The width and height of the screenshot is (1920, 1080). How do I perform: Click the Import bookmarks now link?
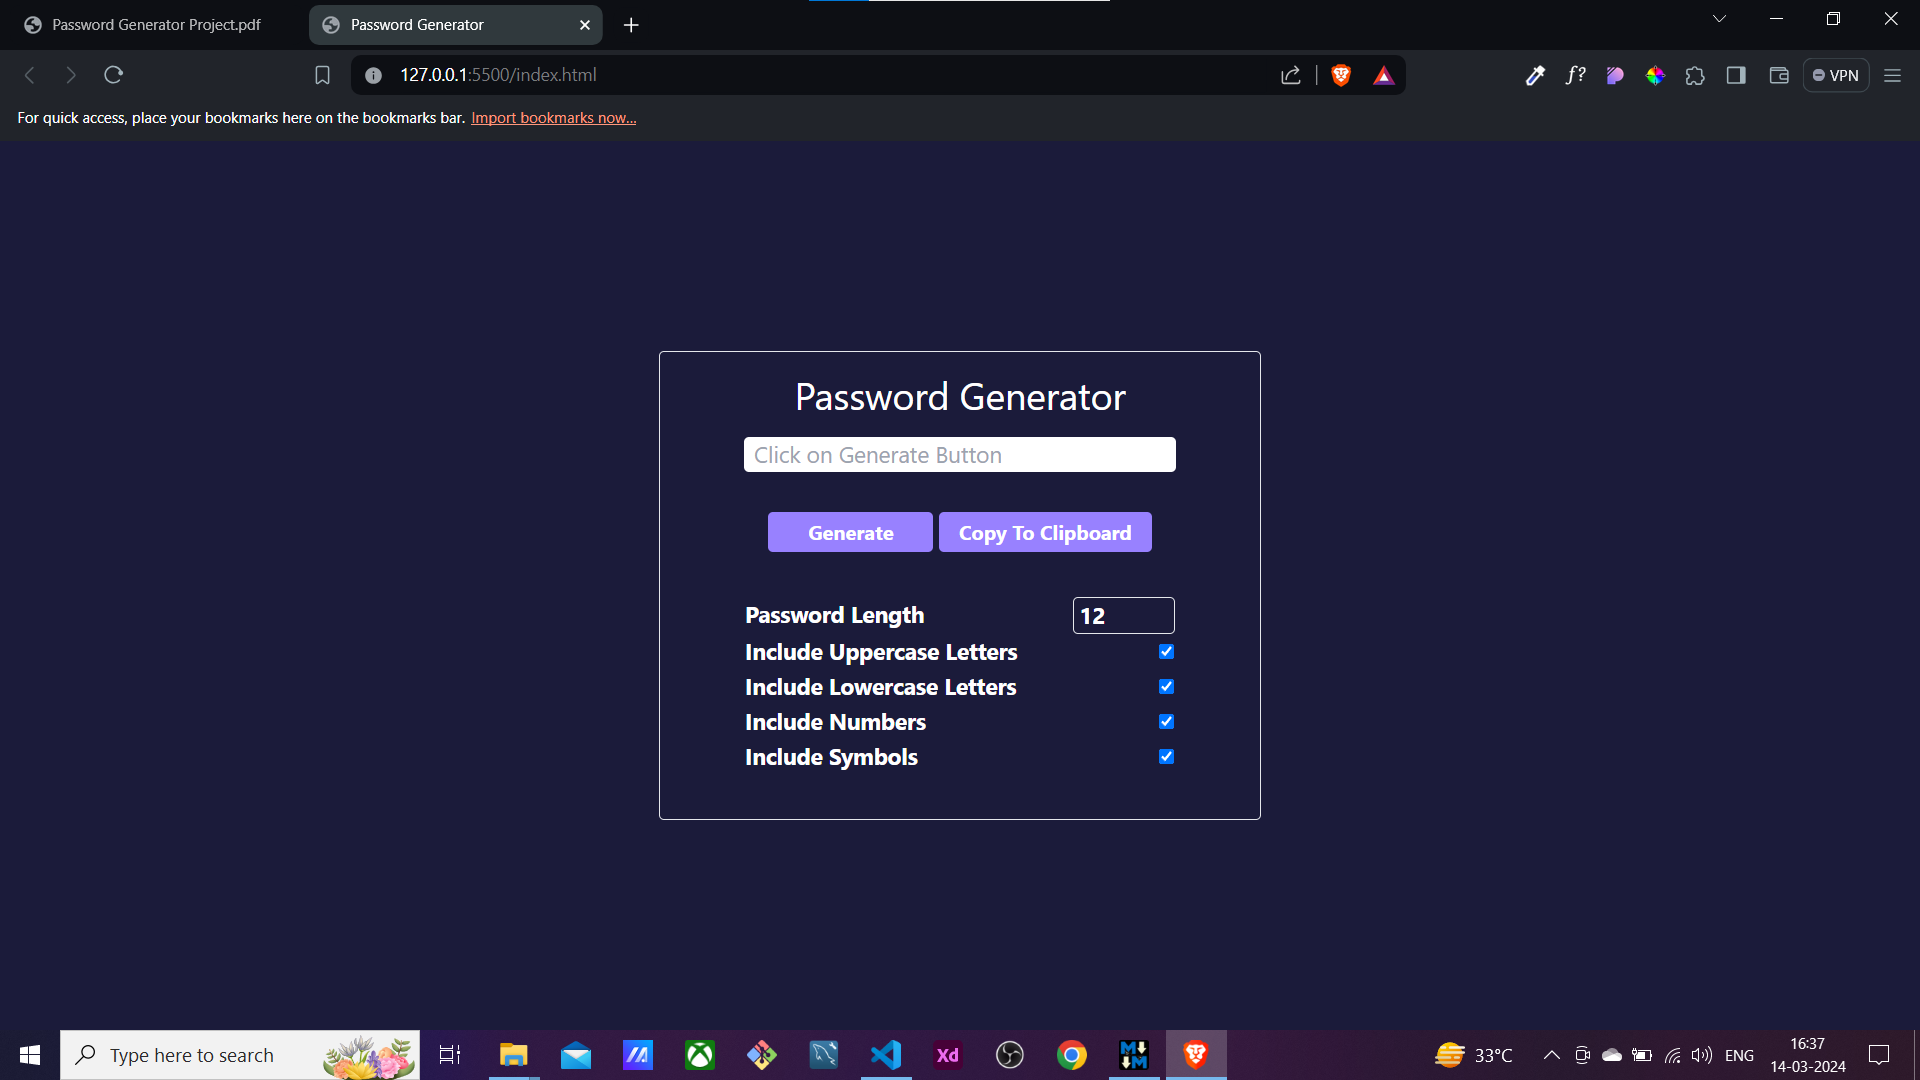click(553, 118)
